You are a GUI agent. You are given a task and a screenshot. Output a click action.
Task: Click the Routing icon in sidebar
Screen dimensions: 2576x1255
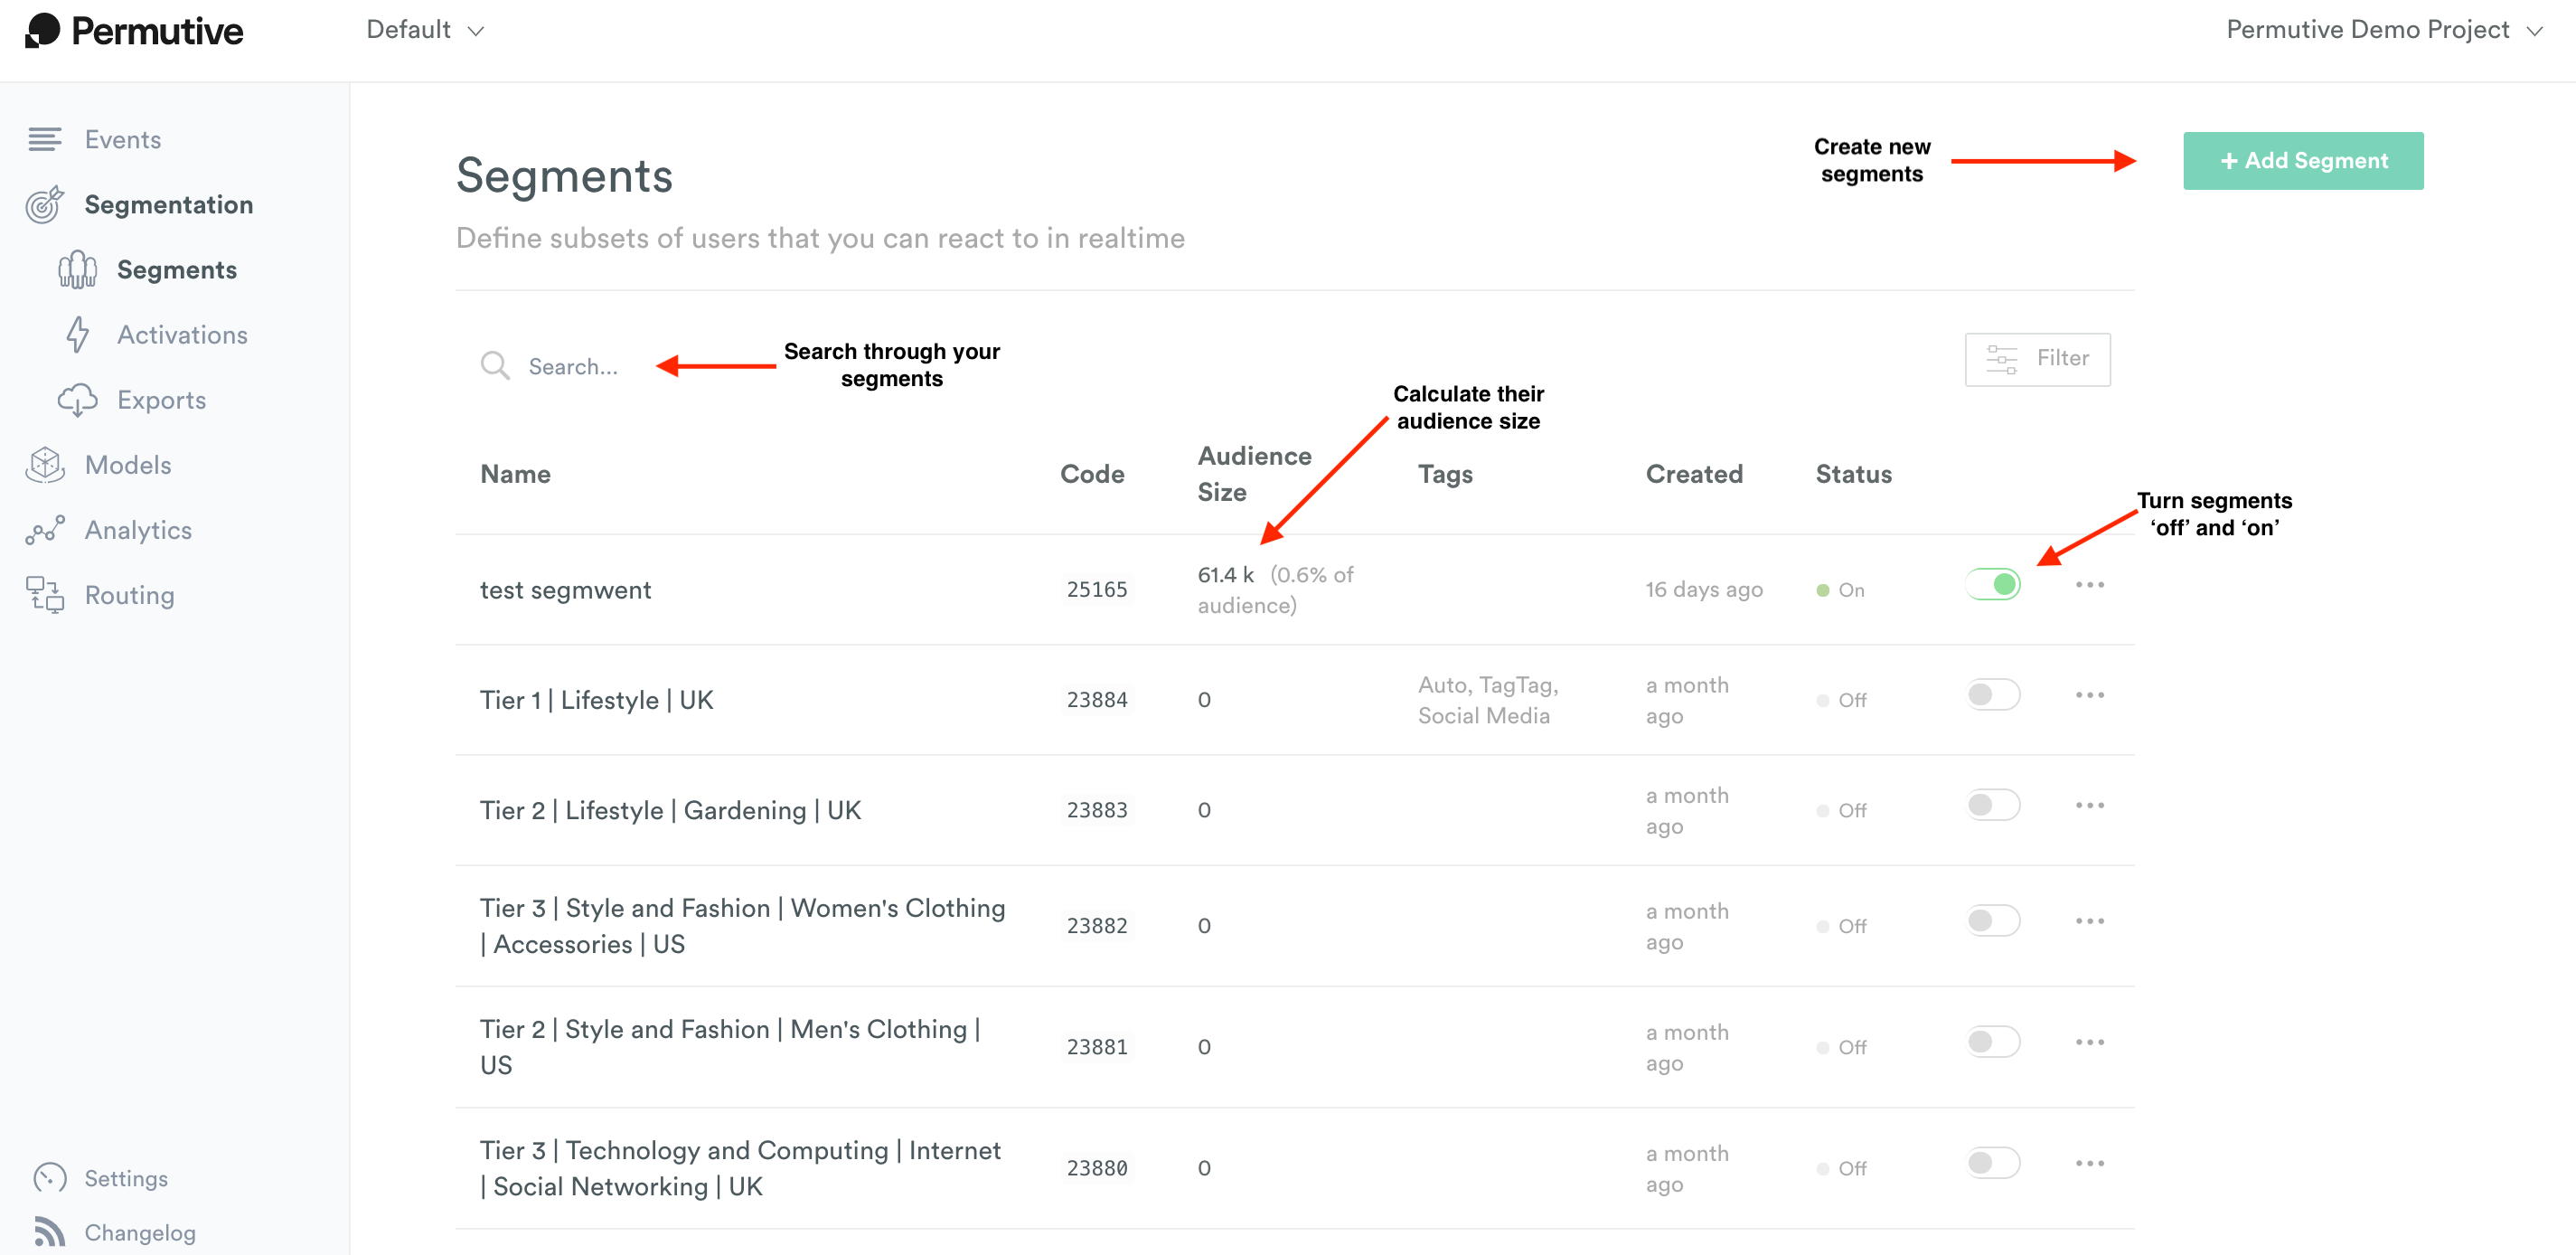(45, 595)
